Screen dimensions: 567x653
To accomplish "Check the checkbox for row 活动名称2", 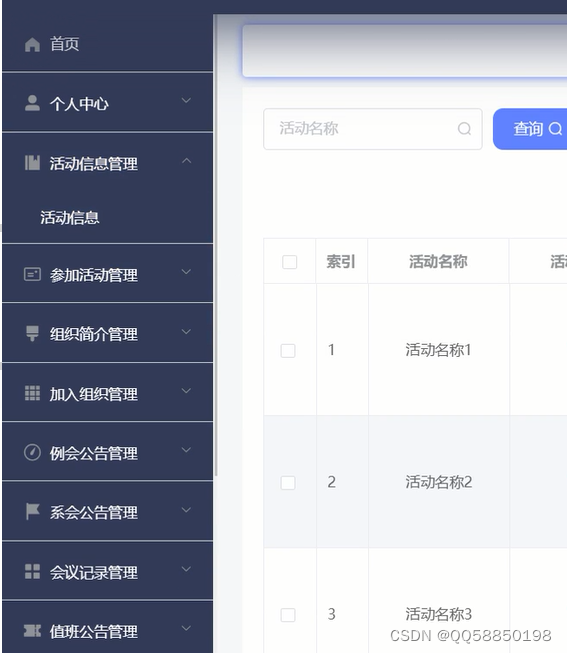I will point(288,483).
